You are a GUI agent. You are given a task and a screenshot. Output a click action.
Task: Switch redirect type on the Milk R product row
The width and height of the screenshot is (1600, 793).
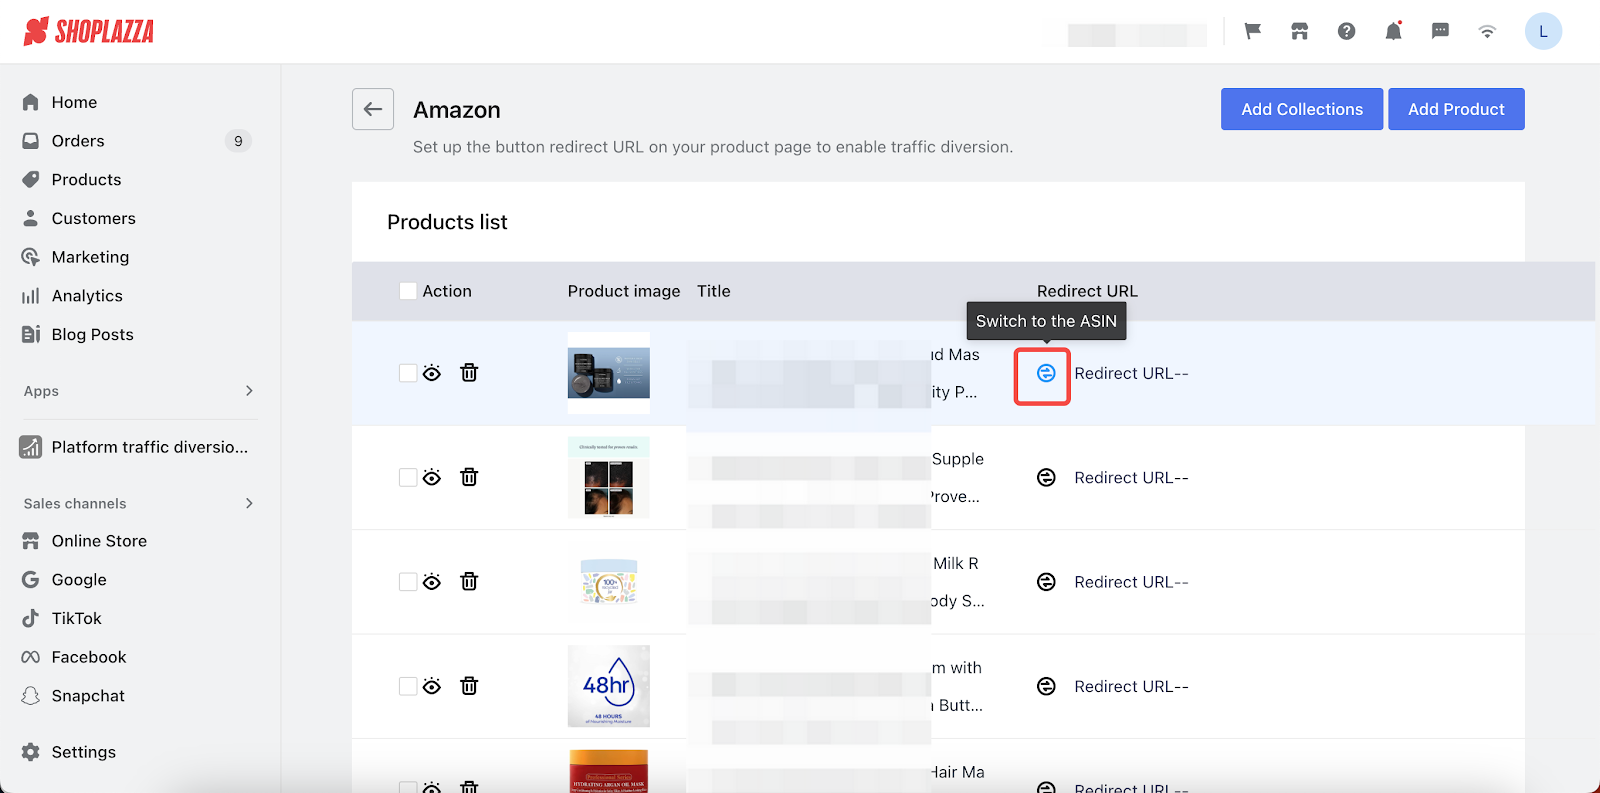(x=1046, y=582)
